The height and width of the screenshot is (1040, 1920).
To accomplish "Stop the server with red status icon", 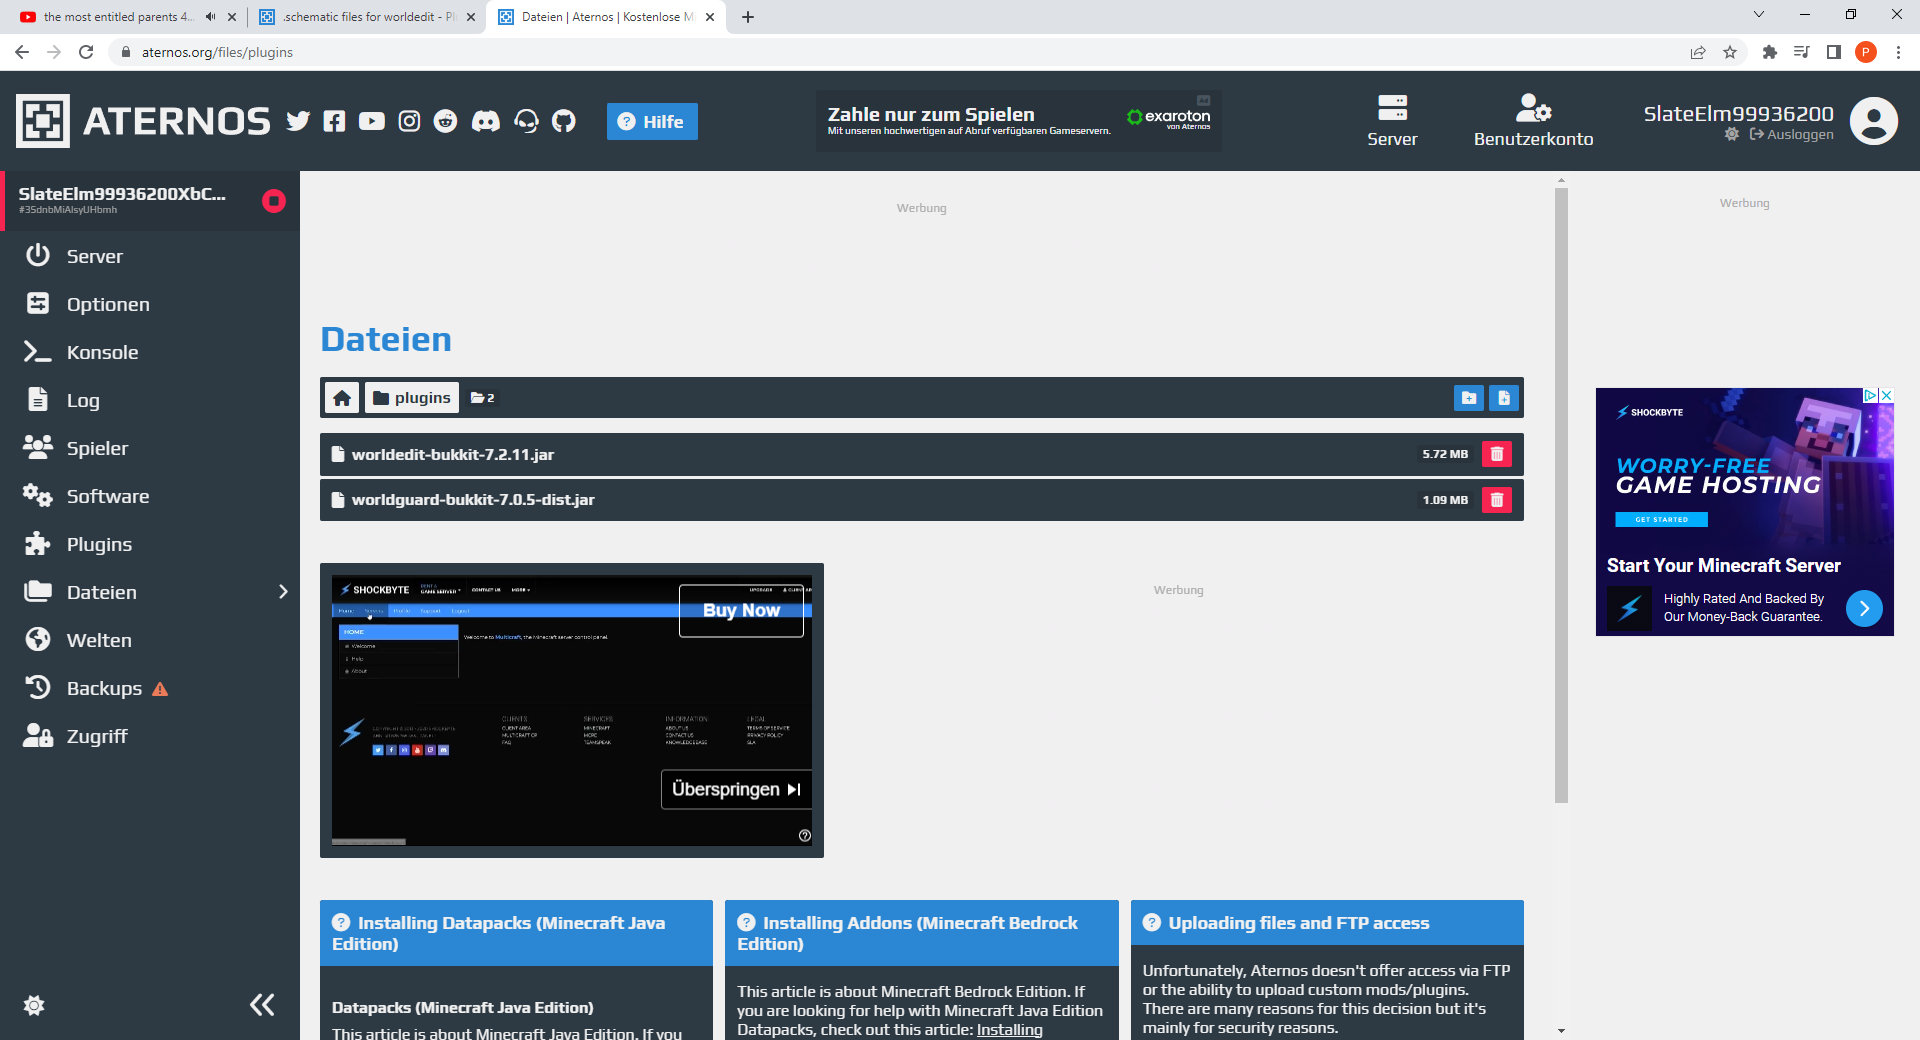I will [273, 201].
